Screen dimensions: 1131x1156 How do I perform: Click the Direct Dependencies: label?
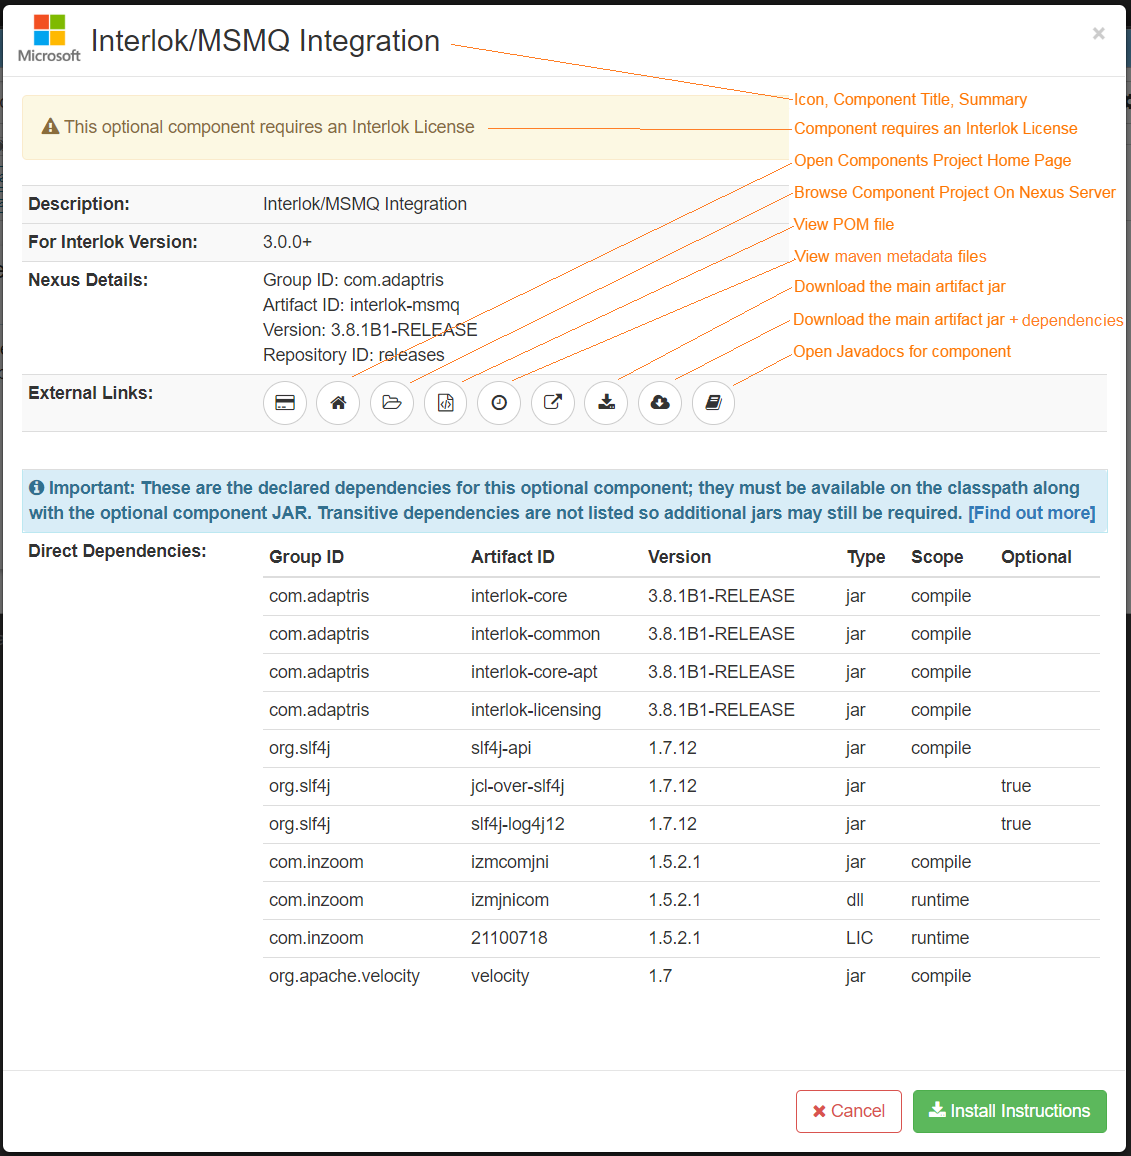click(x=117, y=551)
